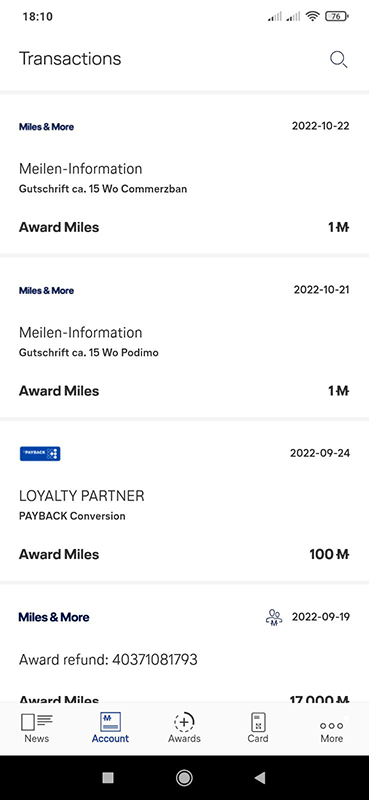The image size is (369, 800).
Task: Open Award refund 40371081793 transaction
Action: (184, 643)
